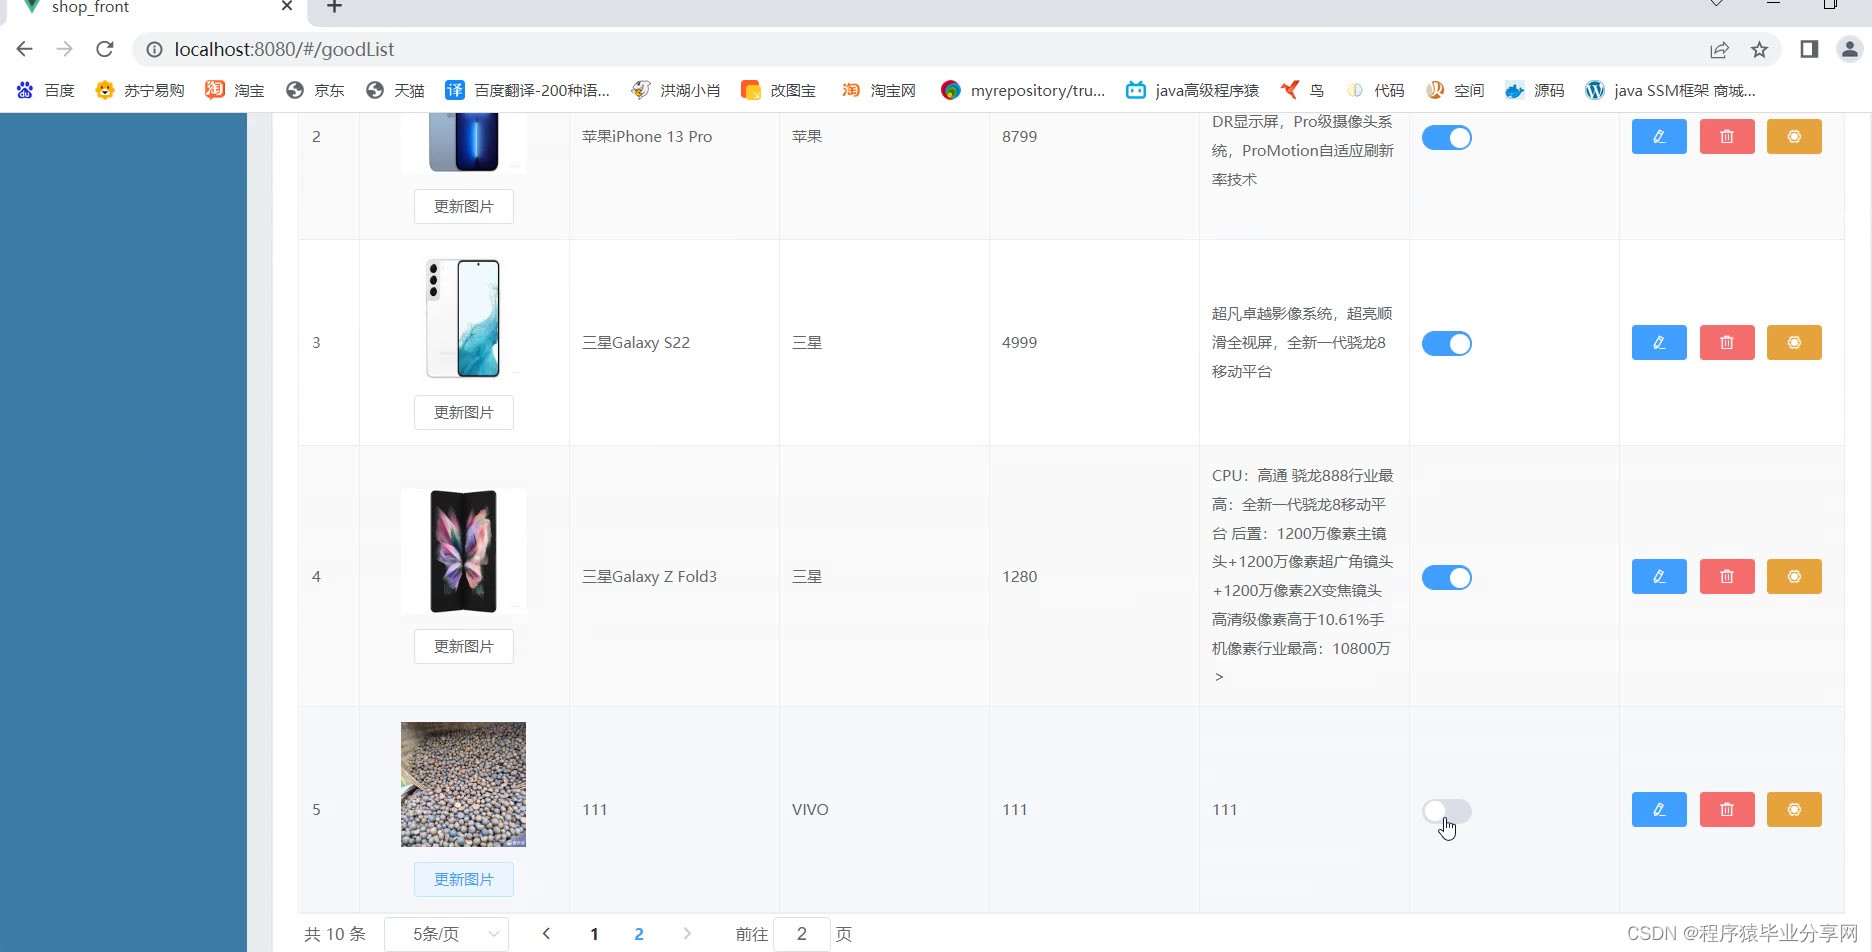Open the 淘宝网 bookmark
Screen dimensions: 1872x952
(x=879, y=90)
